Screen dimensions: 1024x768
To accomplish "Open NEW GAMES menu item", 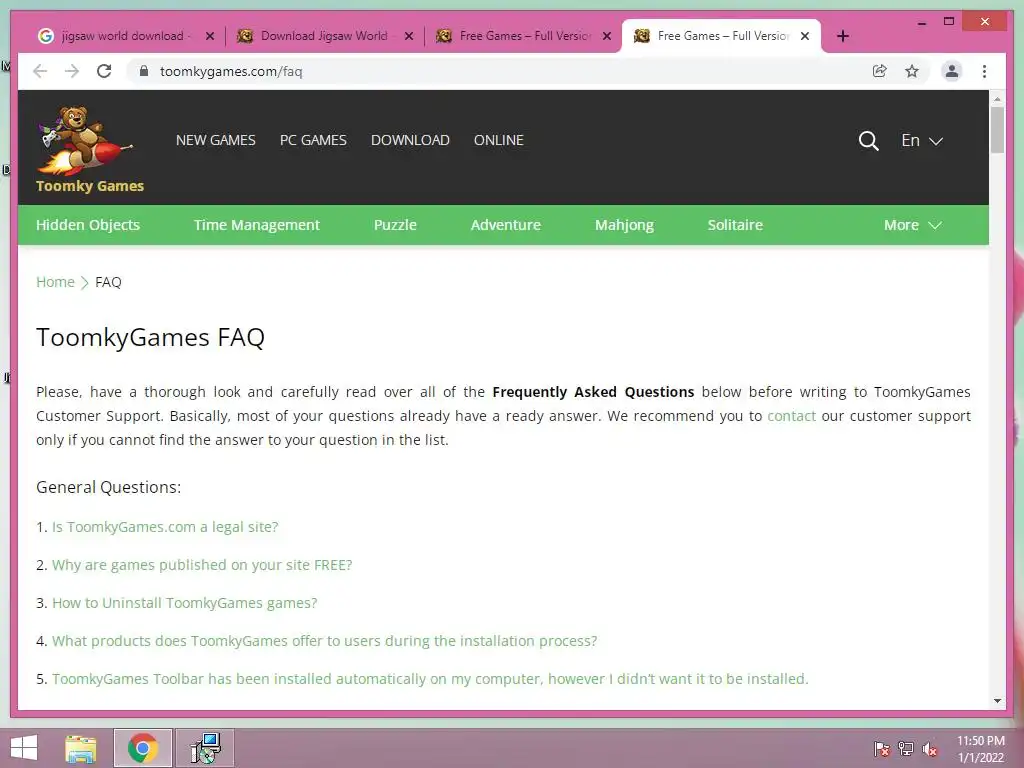I will (x=216, y=140).
